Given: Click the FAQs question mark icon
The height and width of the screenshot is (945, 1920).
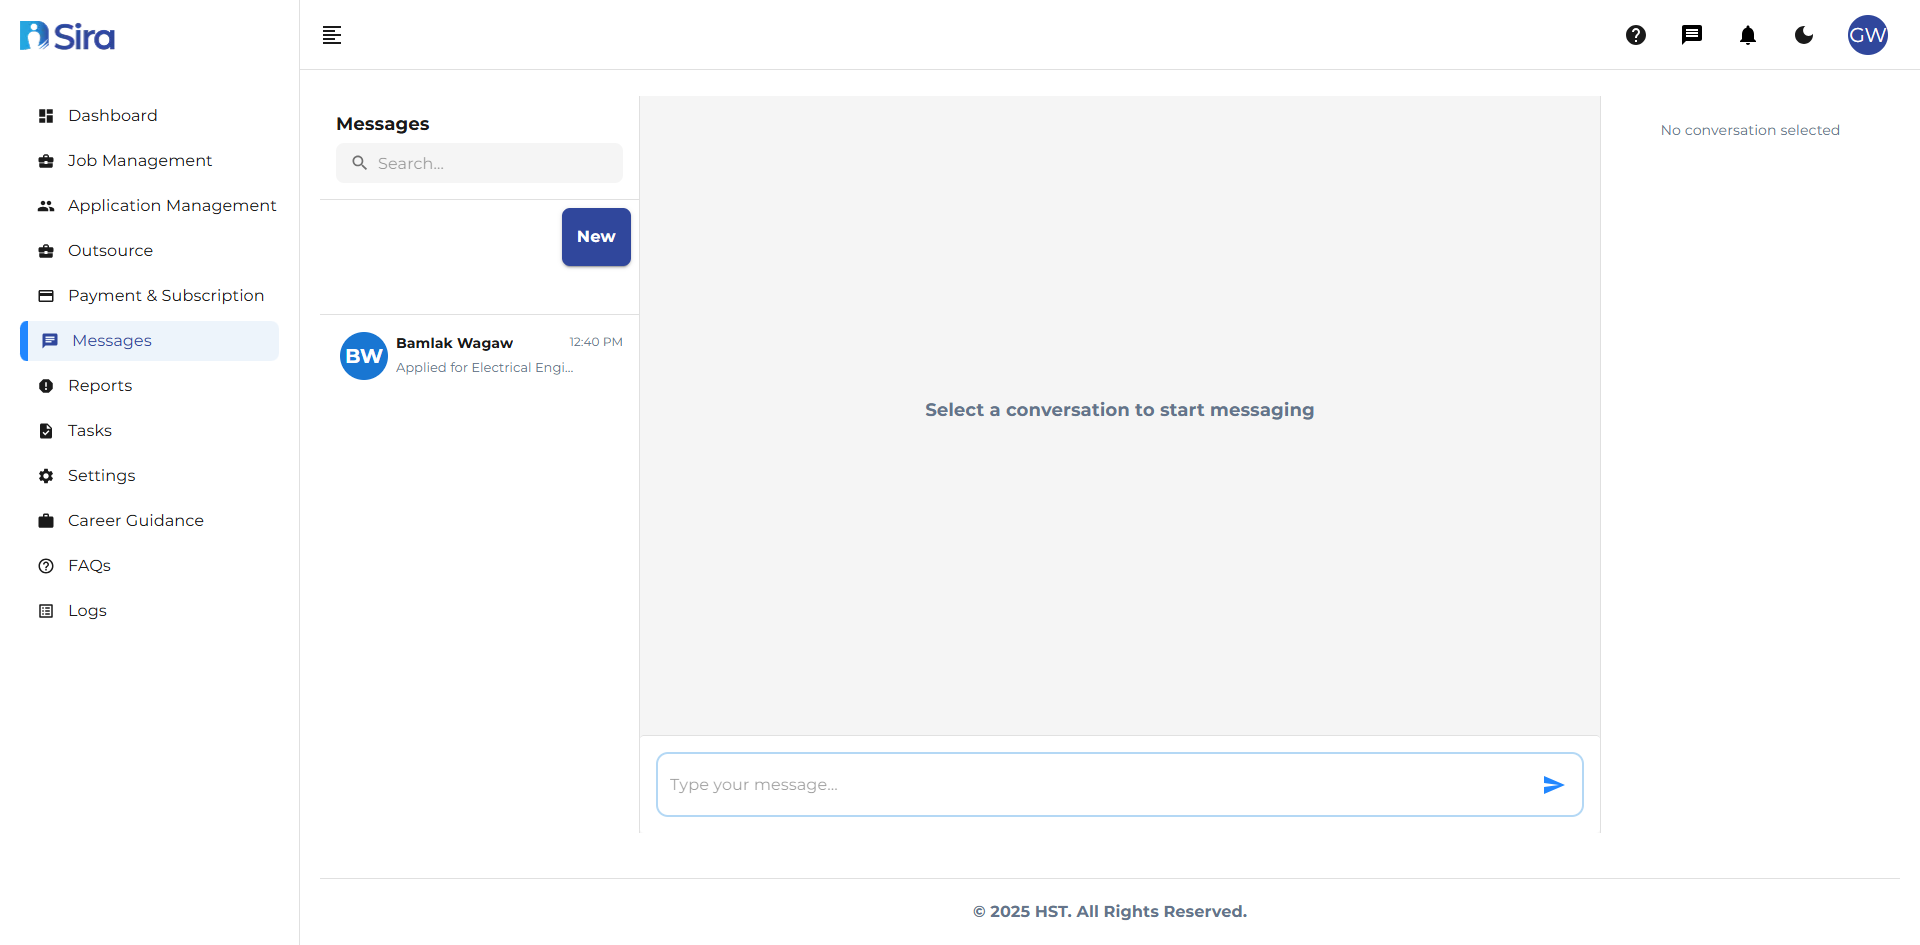Looking at the screenshot, I should coord(46,565).
